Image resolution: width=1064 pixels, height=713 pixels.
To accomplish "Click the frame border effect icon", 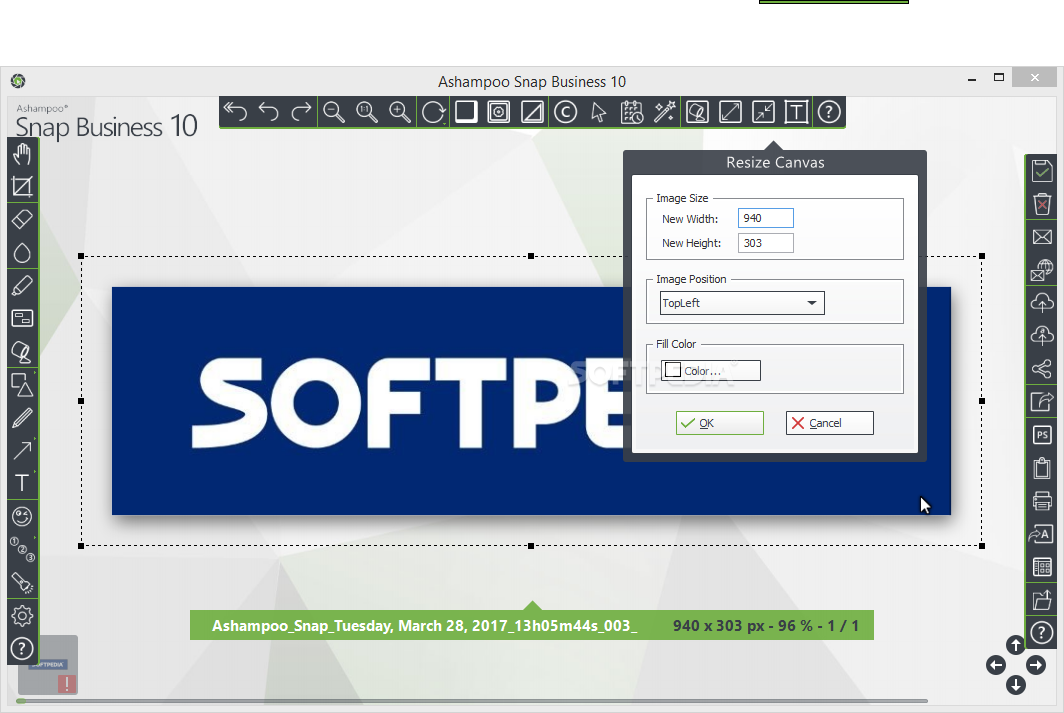I will point(499,111).
